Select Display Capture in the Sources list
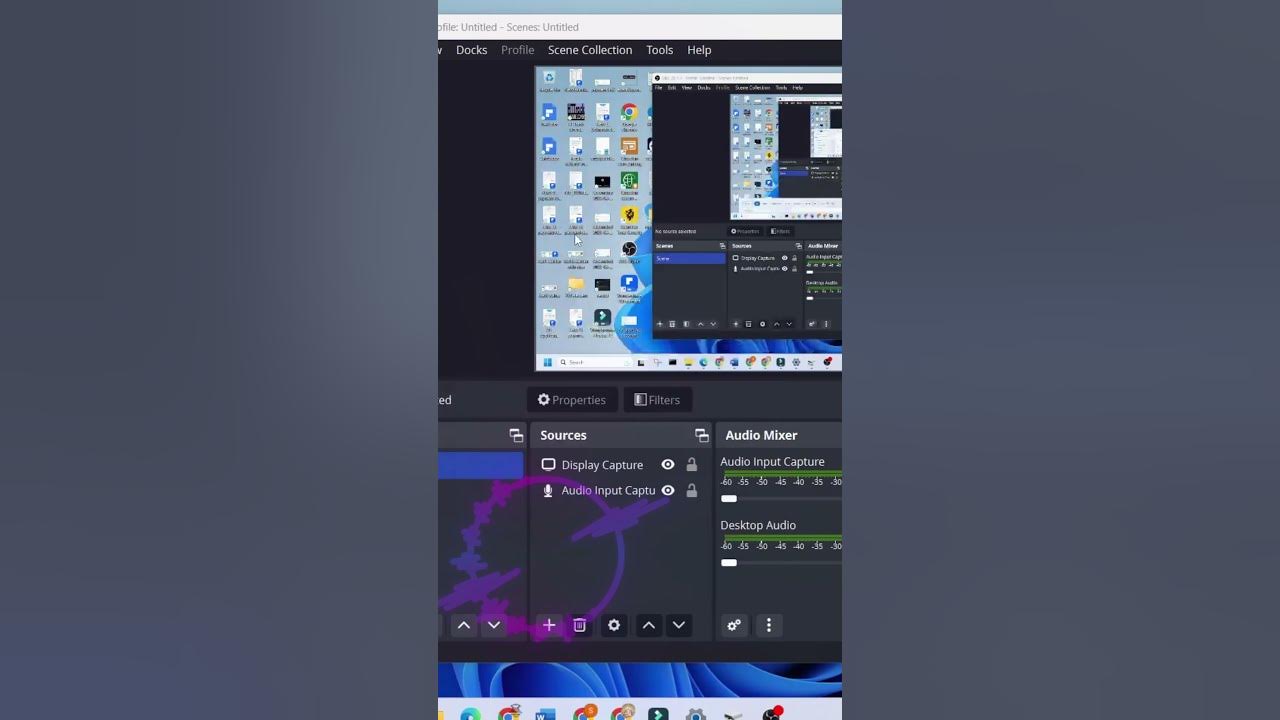Image resolution: width=1280 pixels, height=720 pixels. 601,465
